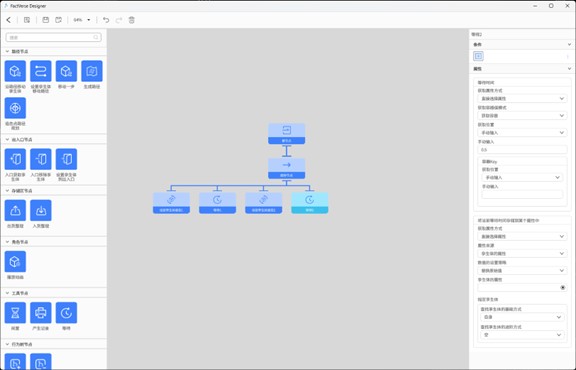Viewport: 576px width, 370px height.
Task: Open the dropdown showing 自身
Action: pos(522,317)
